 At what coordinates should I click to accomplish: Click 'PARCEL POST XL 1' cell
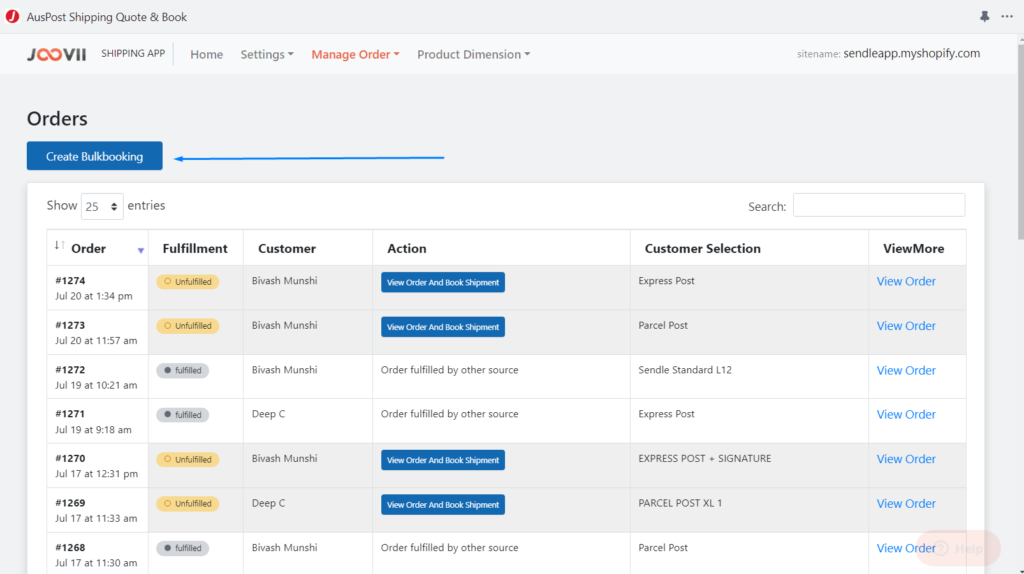[x=680, y=503]
